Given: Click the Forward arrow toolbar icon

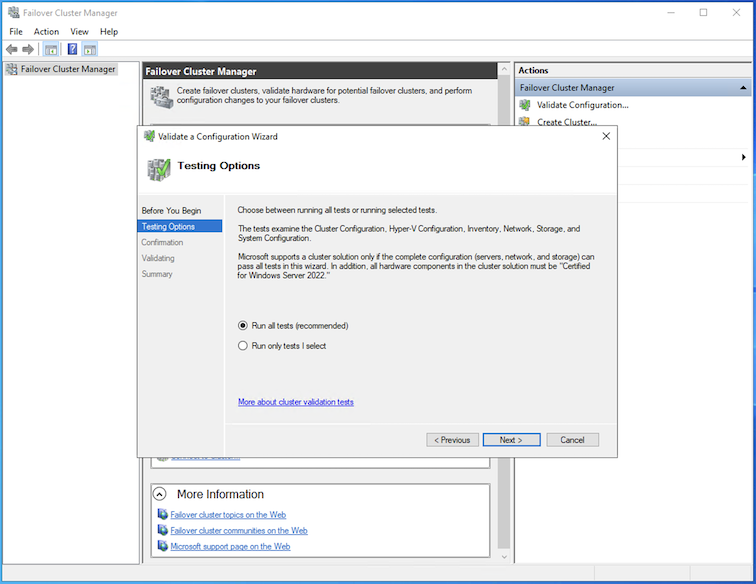Looking at the screenshot, I should [28, 49].
